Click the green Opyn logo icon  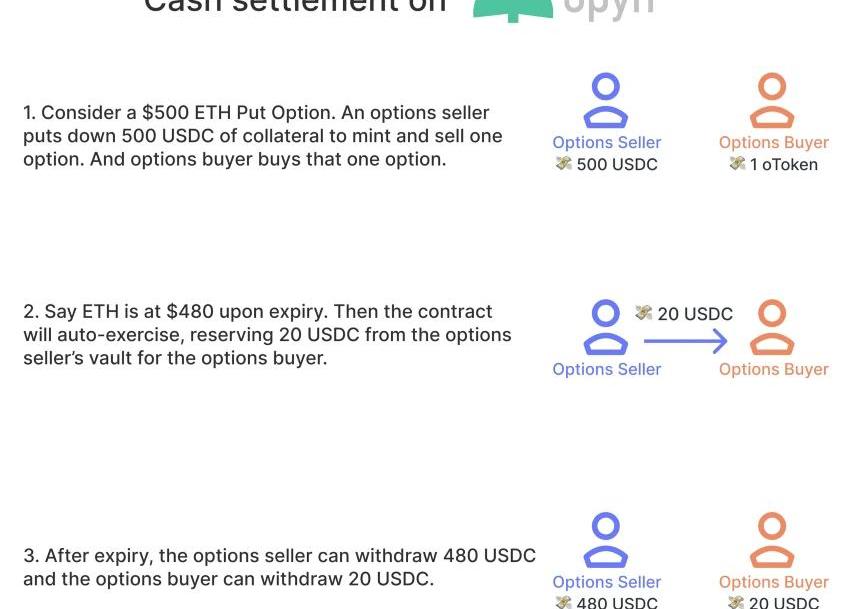pos(513,9)
